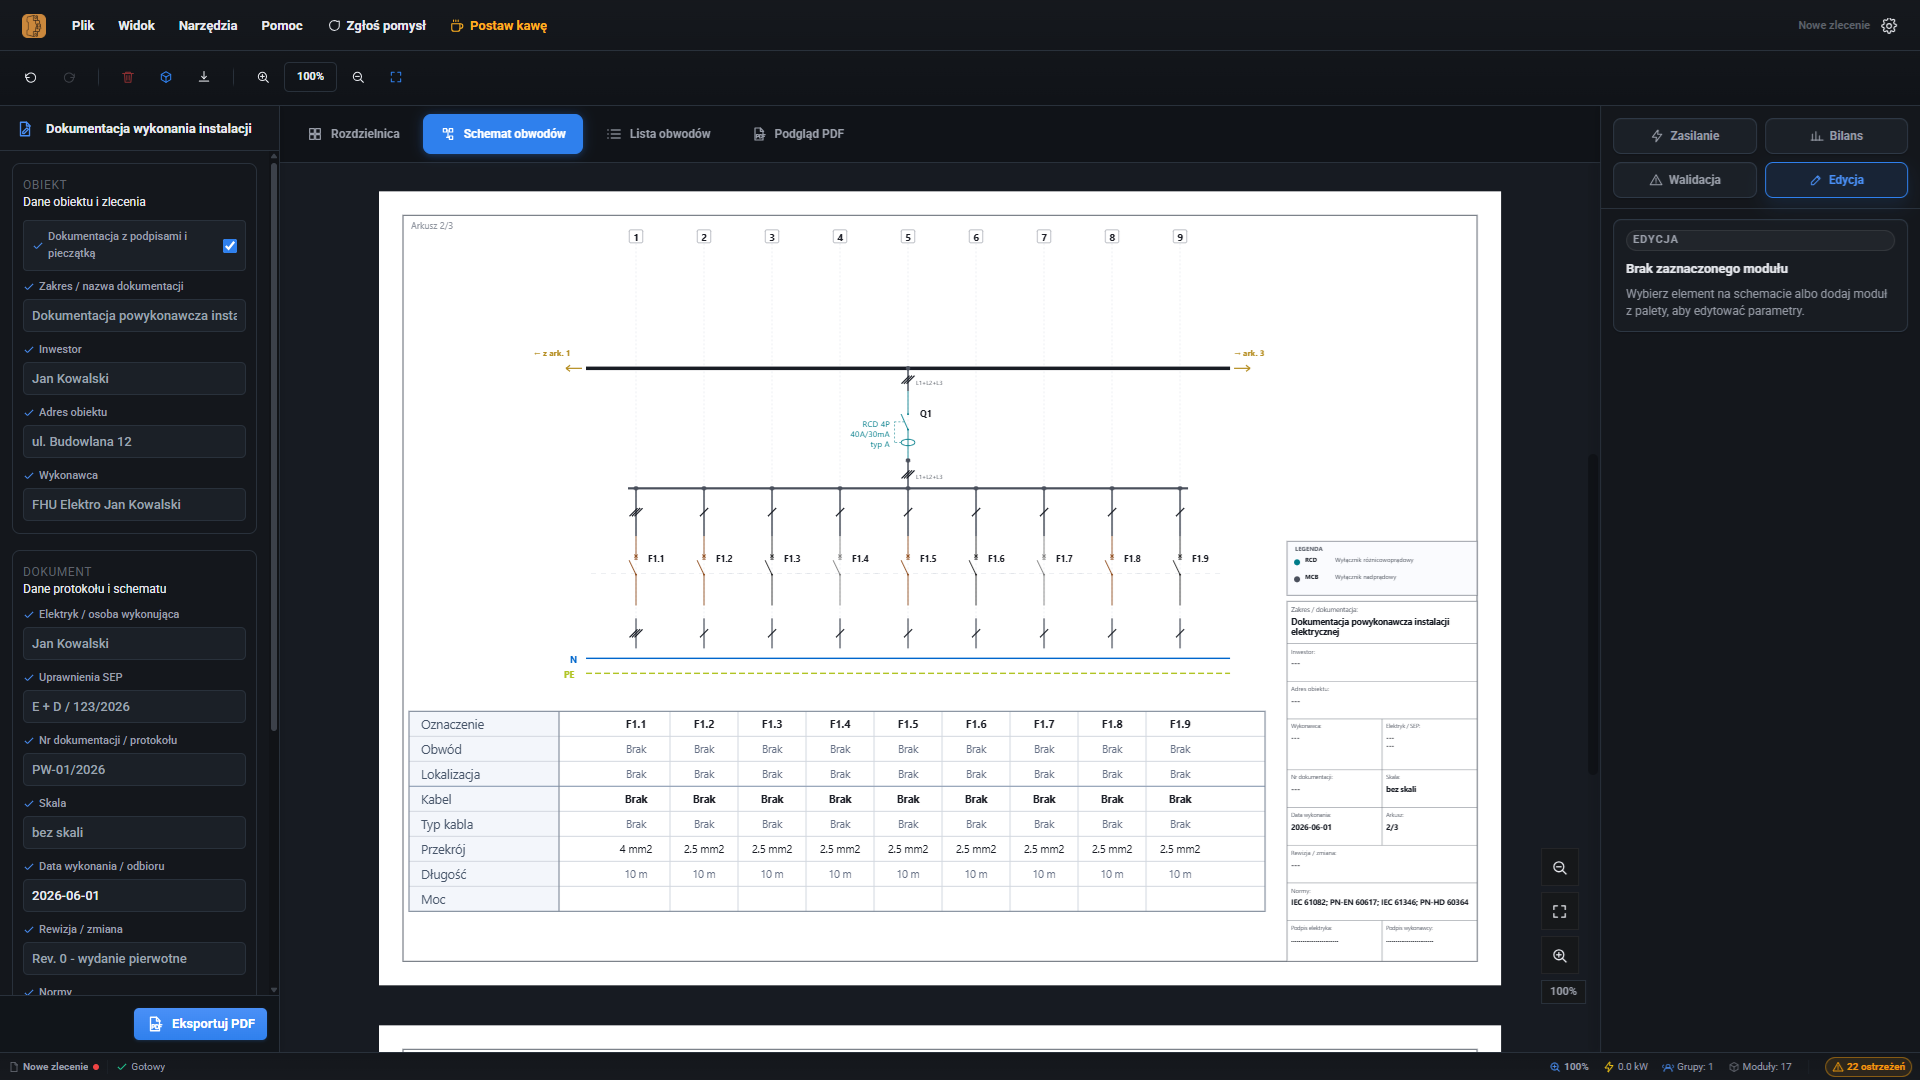1920x1080 pixels.
Task: Zoom out using the top toolbar magnifier
Action: coord(358,77)
